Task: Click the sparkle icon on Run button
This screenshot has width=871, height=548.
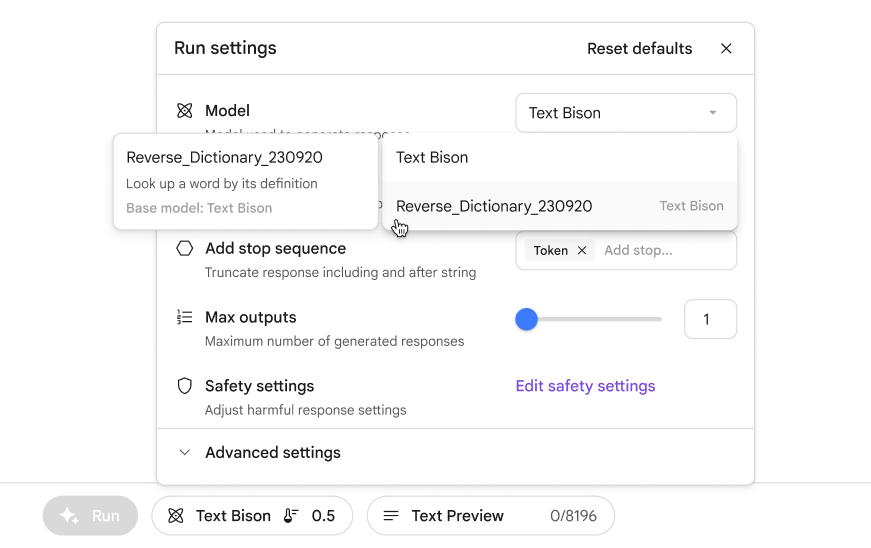Action: click(x=69, y=516)
